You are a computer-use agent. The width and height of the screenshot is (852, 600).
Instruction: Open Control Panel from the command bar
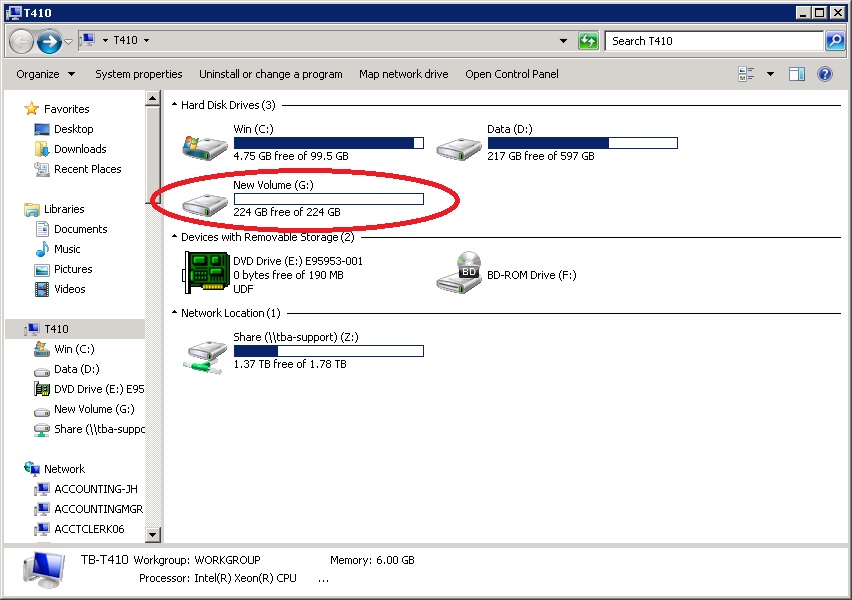(x=511, y=73)
